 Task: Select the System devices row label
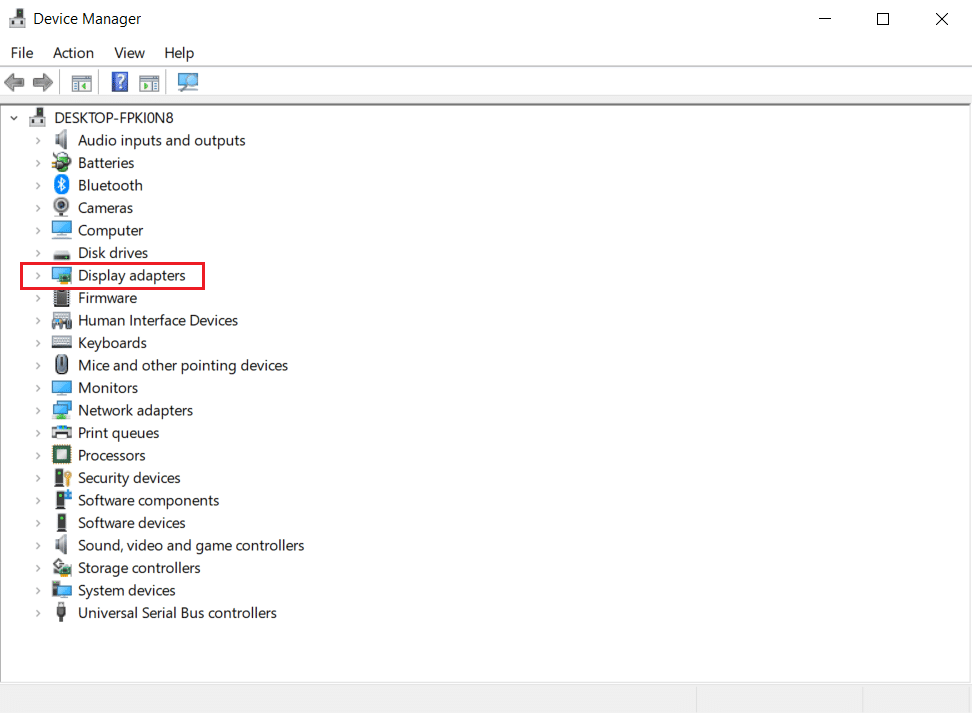click(126, 590)
